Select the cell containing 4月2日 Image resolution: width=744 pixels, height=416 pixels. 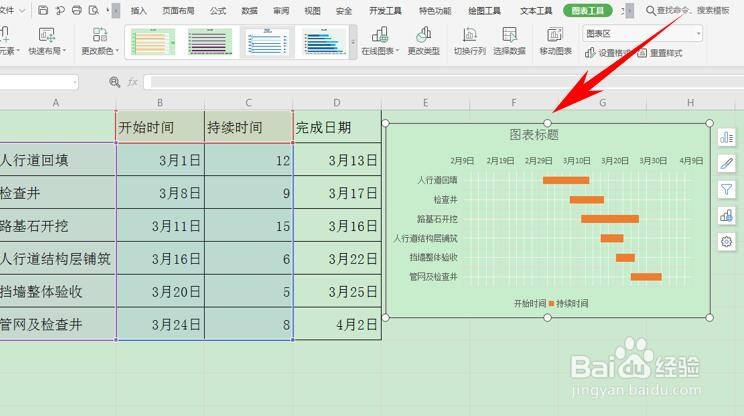point(337,324)
